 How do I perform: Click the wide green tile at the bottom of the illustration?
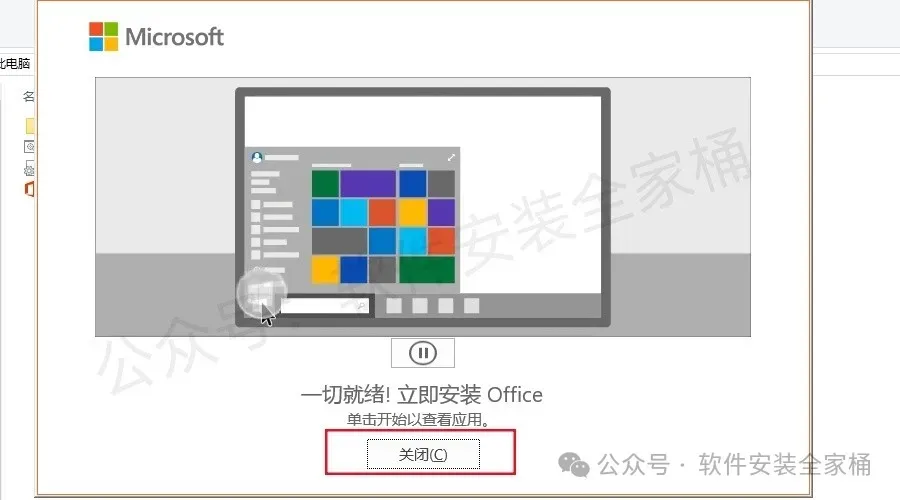(427, 270)
